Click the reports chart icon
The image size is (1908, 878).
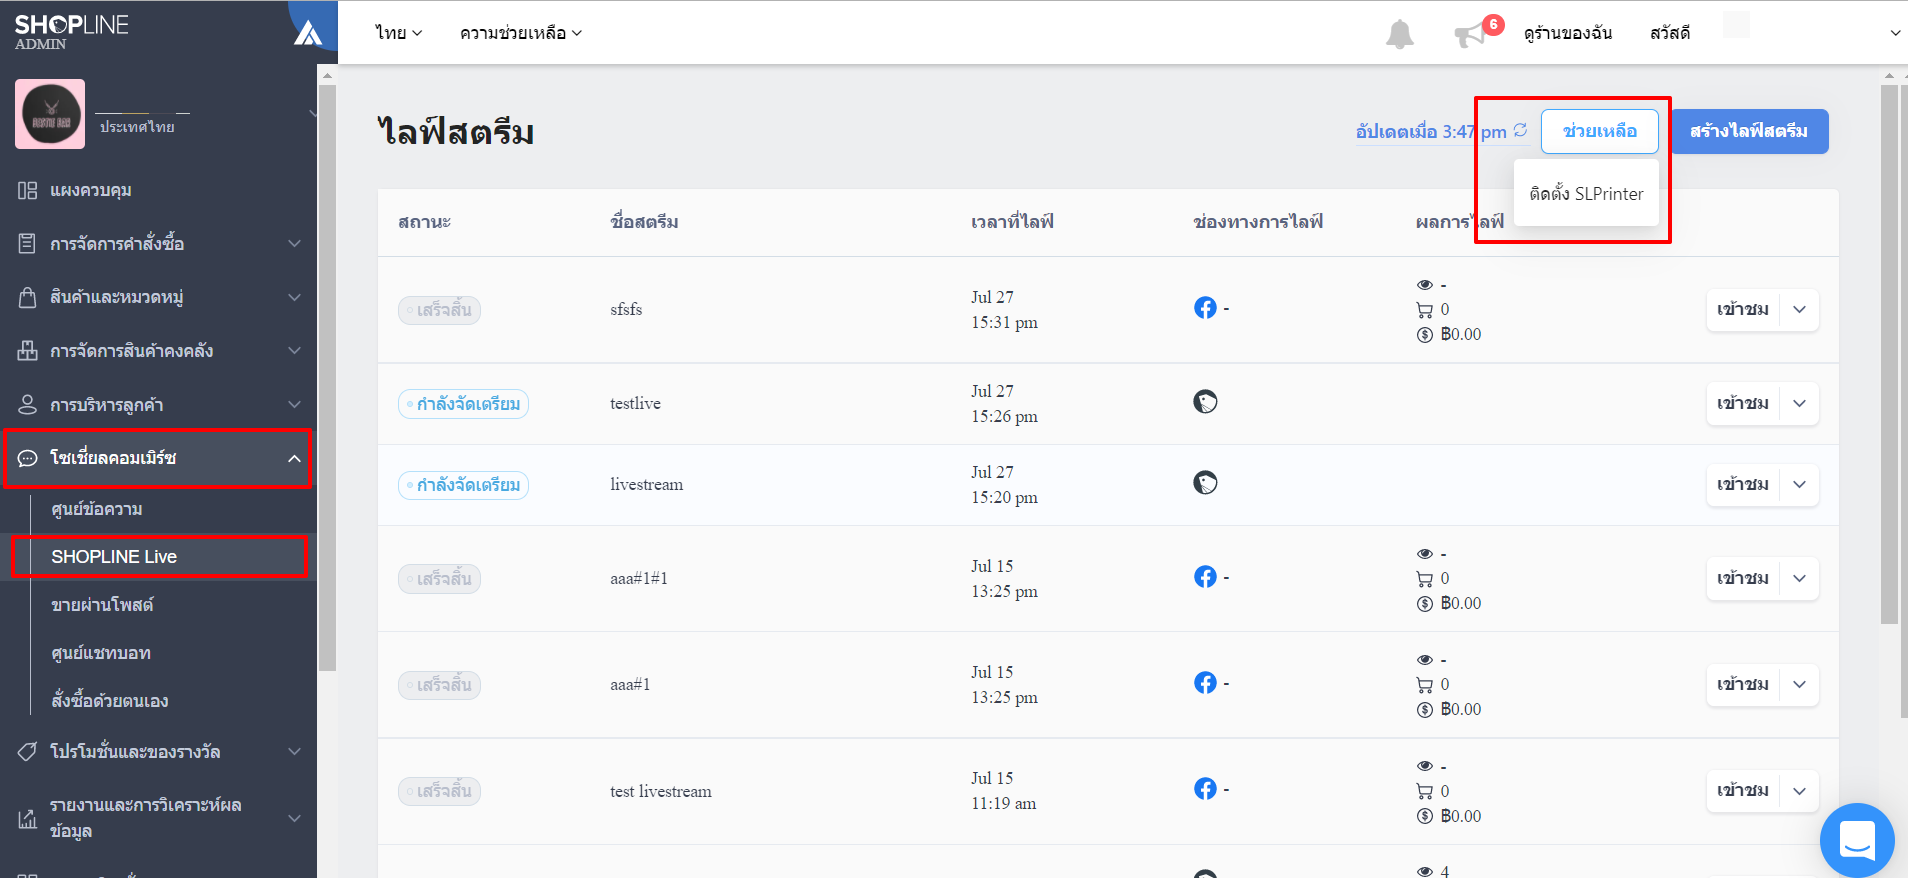point(27,819)
